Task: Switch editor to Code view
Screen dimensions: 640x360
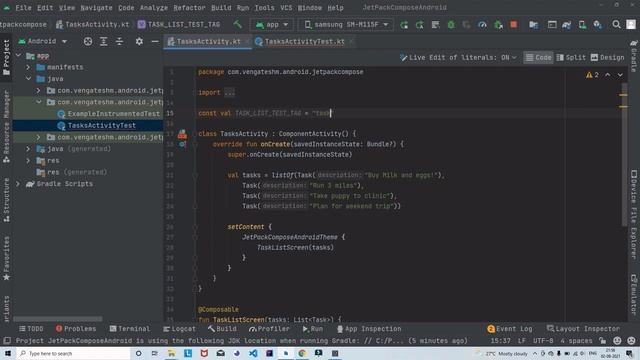Action: [538, 58]
